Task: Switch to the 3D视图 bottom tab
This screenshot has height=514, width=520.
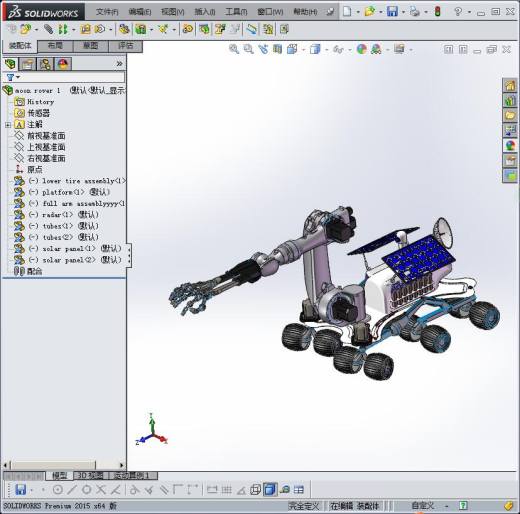Action: 90,476
